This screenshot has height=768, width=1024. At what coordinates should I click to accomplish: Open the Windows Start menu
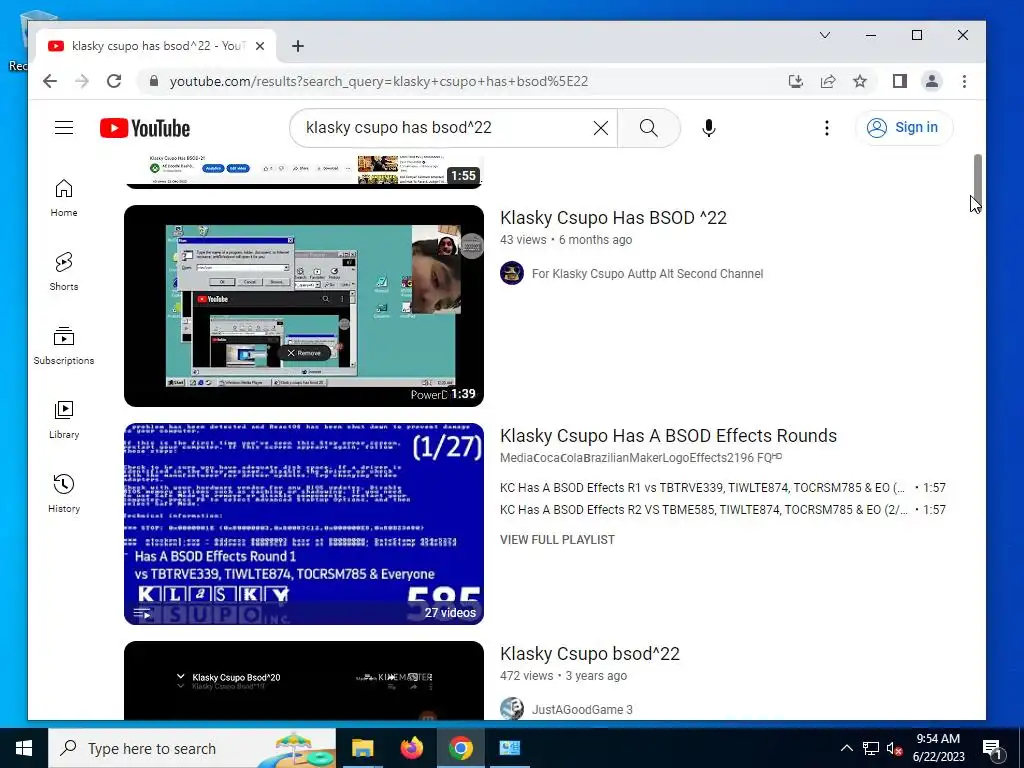(24, 748)
